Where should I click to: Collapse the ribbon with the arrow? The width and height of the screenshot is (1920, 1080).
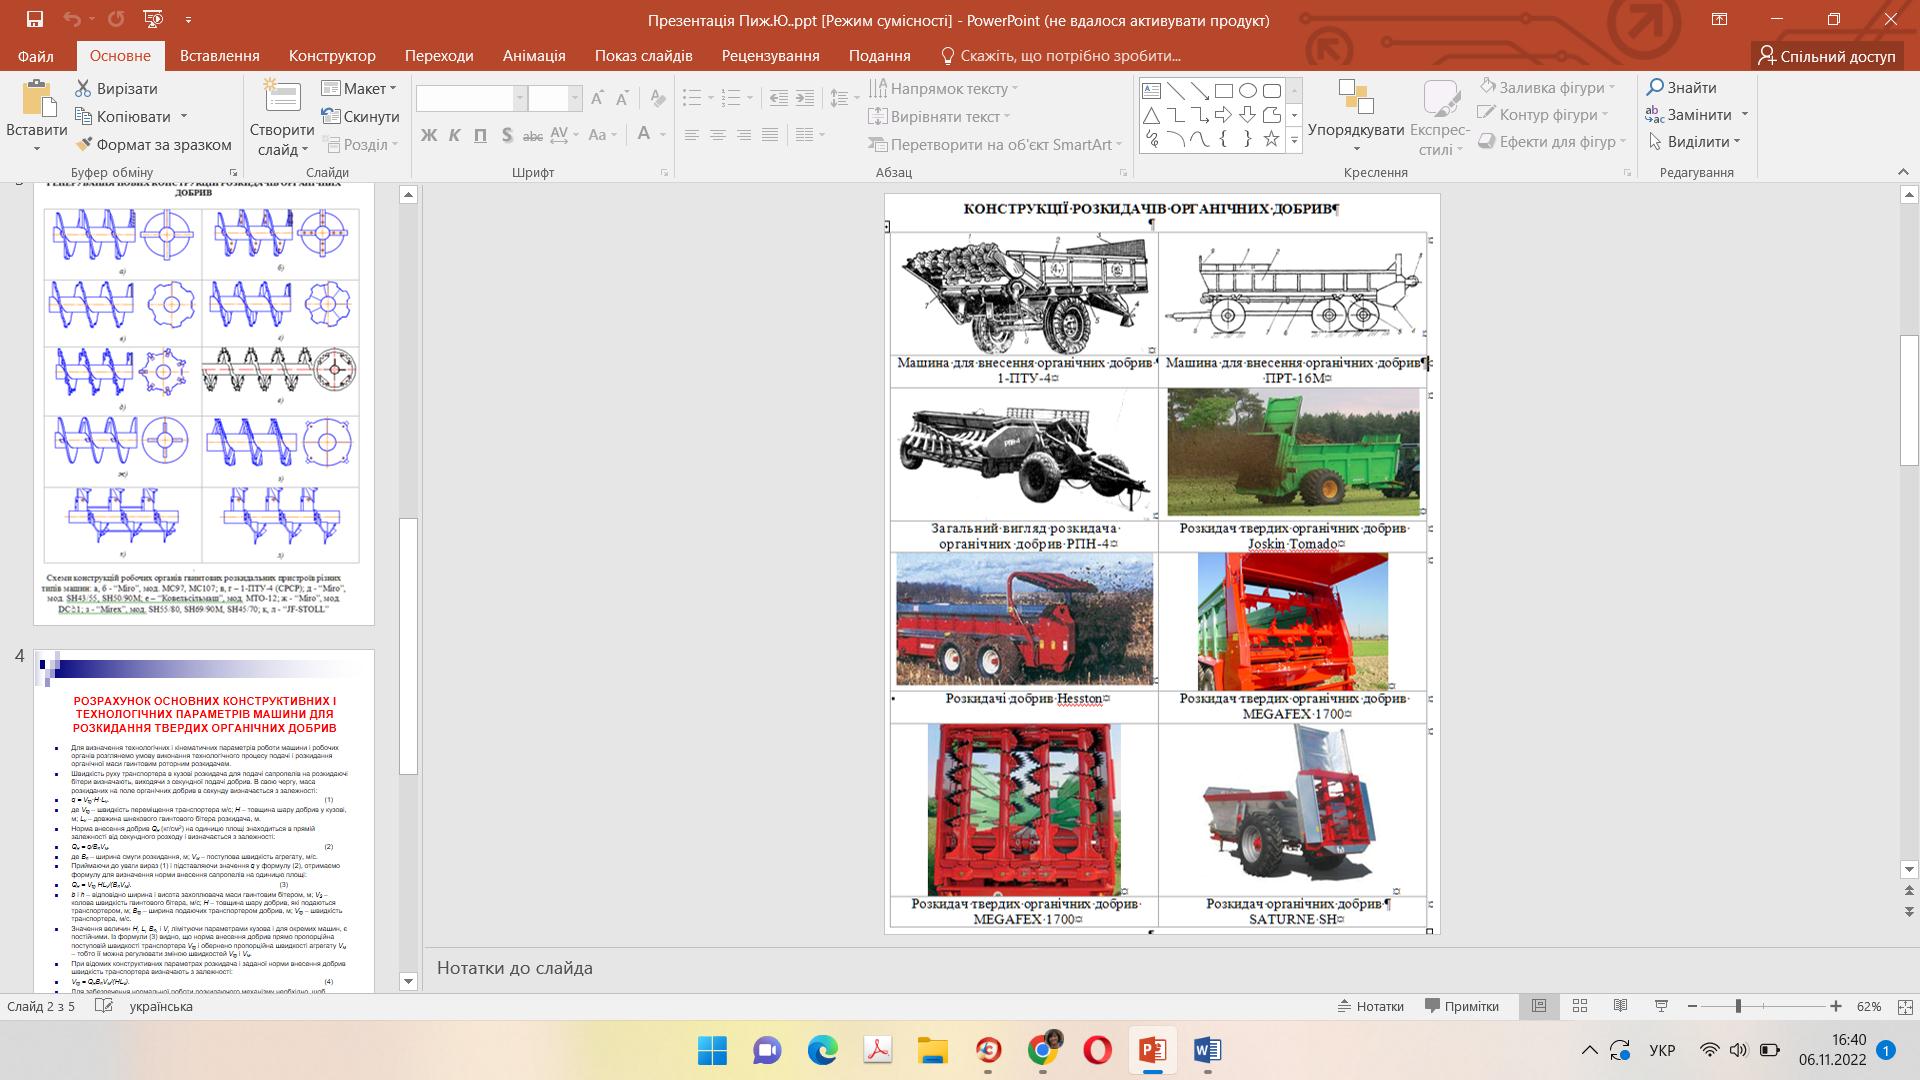click(1903, 172)
